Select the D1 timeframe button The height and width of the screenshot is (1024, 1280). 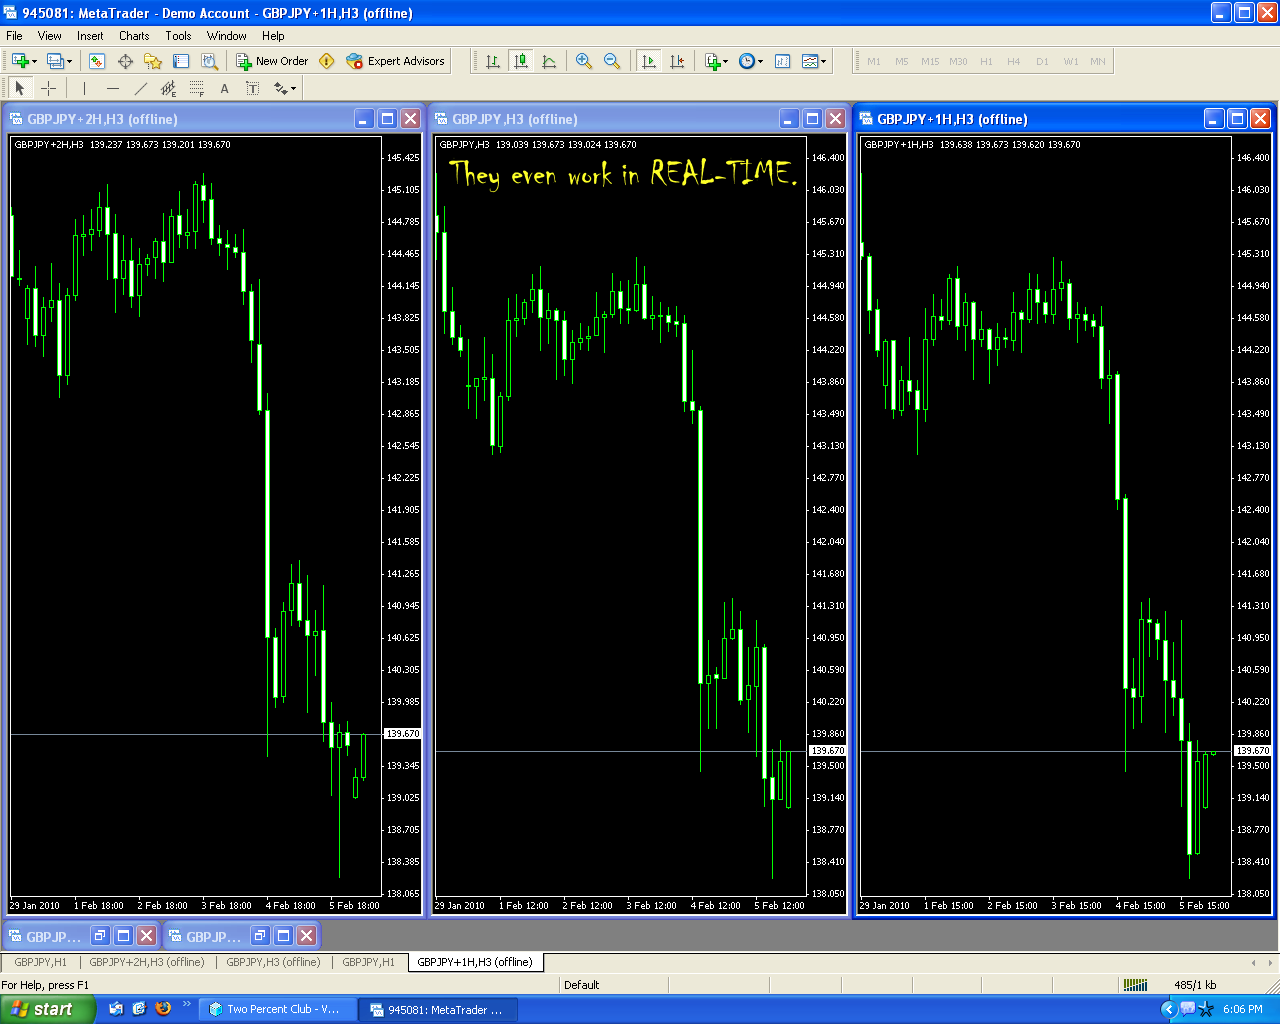click(x=1042, y=61)
